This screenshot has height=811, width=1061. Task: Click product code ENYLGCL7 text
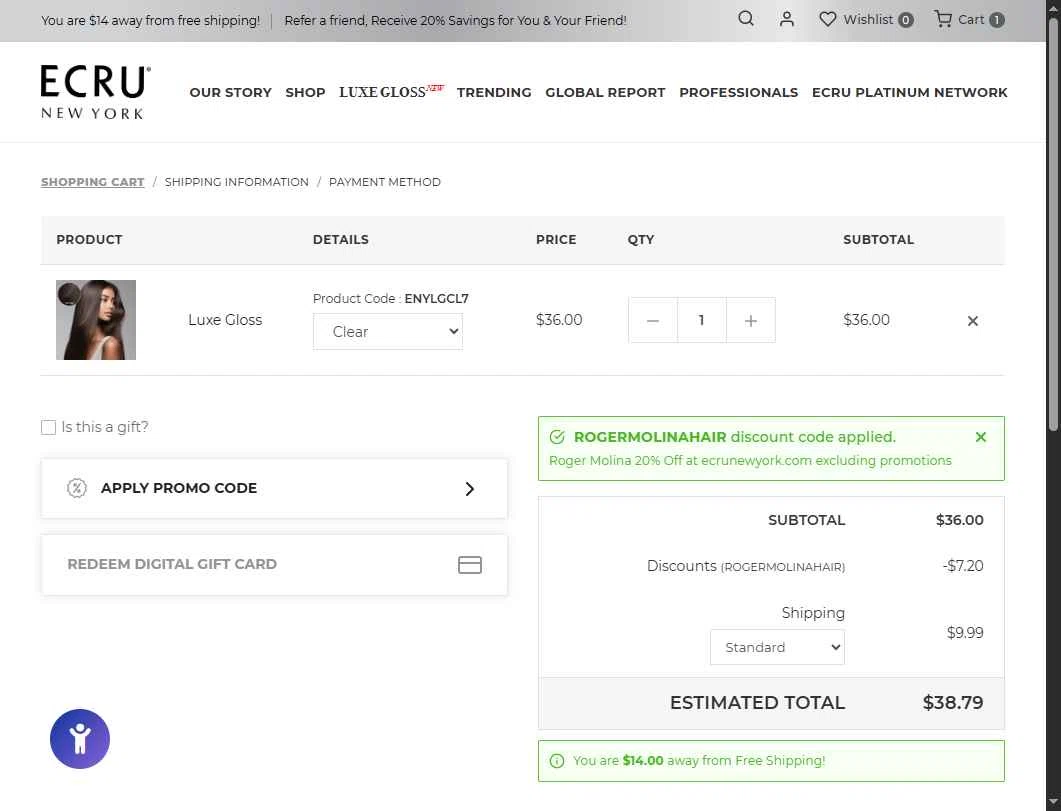(436, 298)
